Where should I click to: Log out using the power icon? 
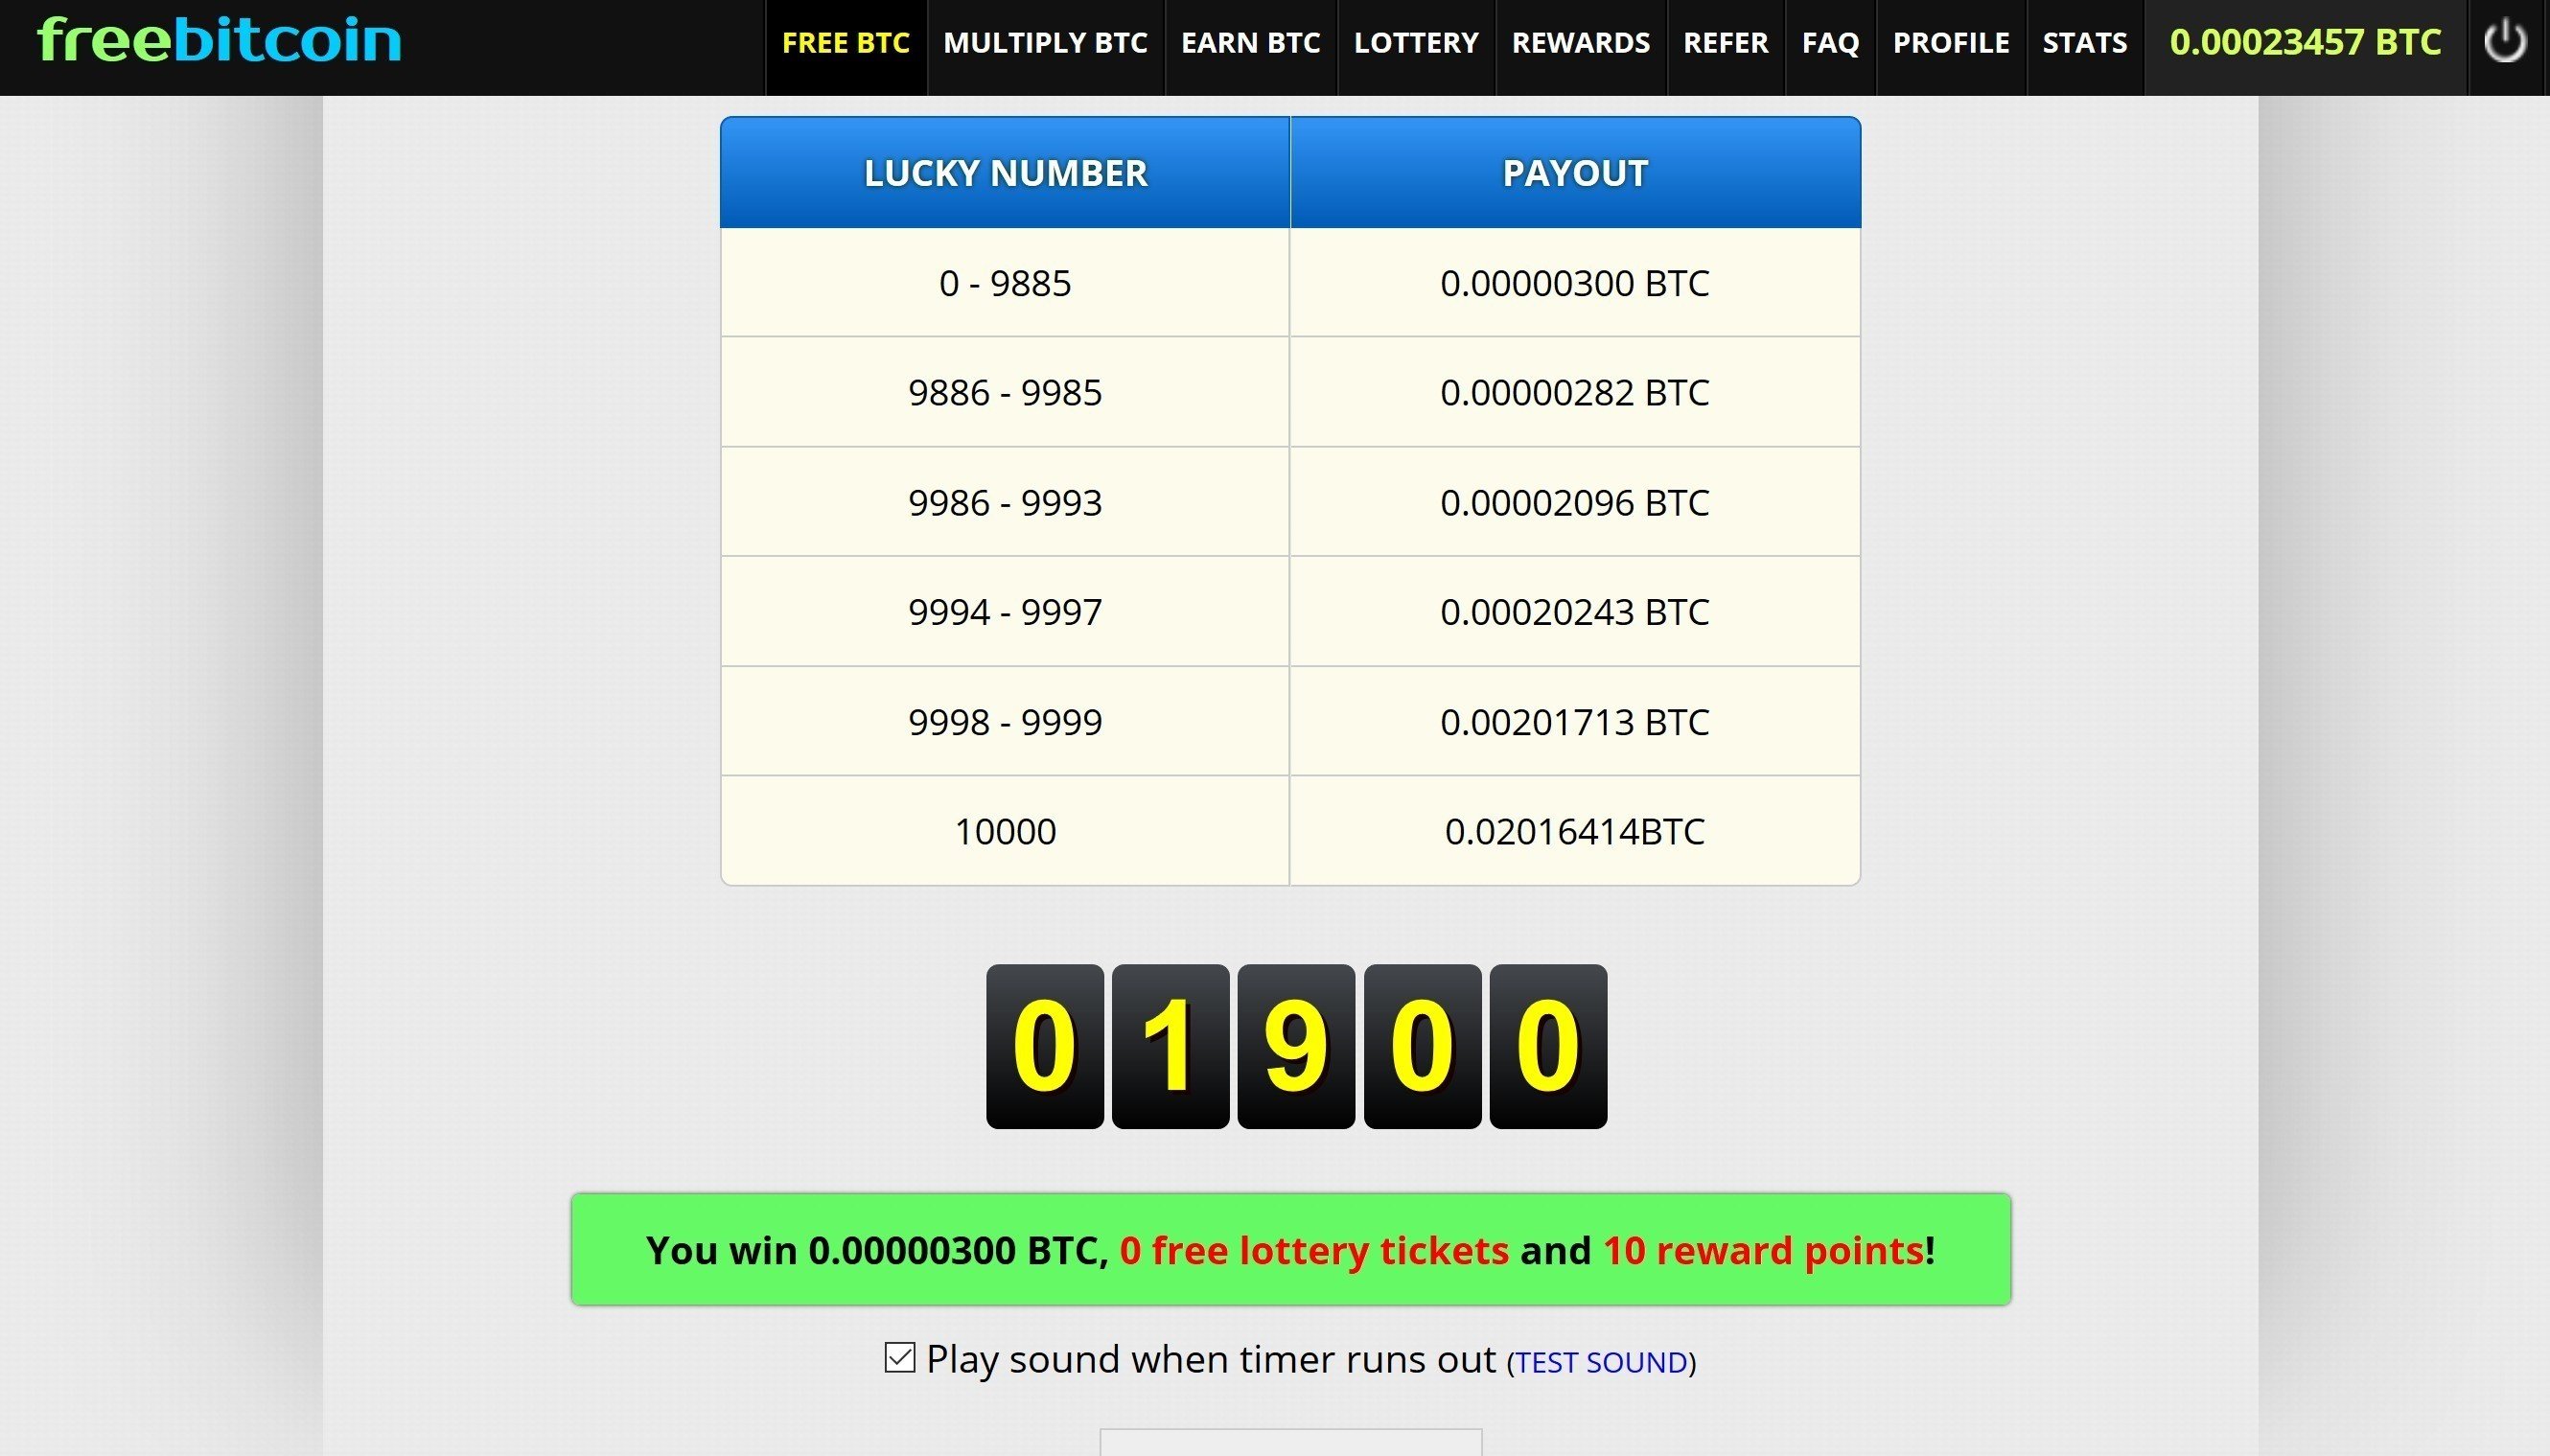pos(2504,42)
